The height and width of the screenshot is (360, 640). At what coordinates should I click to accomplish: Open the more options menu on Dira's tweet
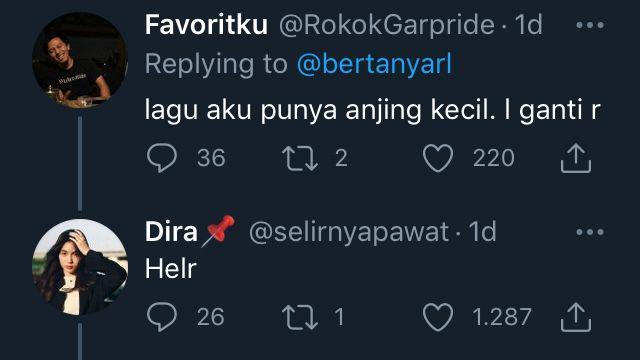pyautogui.click(x=590, y=232)
